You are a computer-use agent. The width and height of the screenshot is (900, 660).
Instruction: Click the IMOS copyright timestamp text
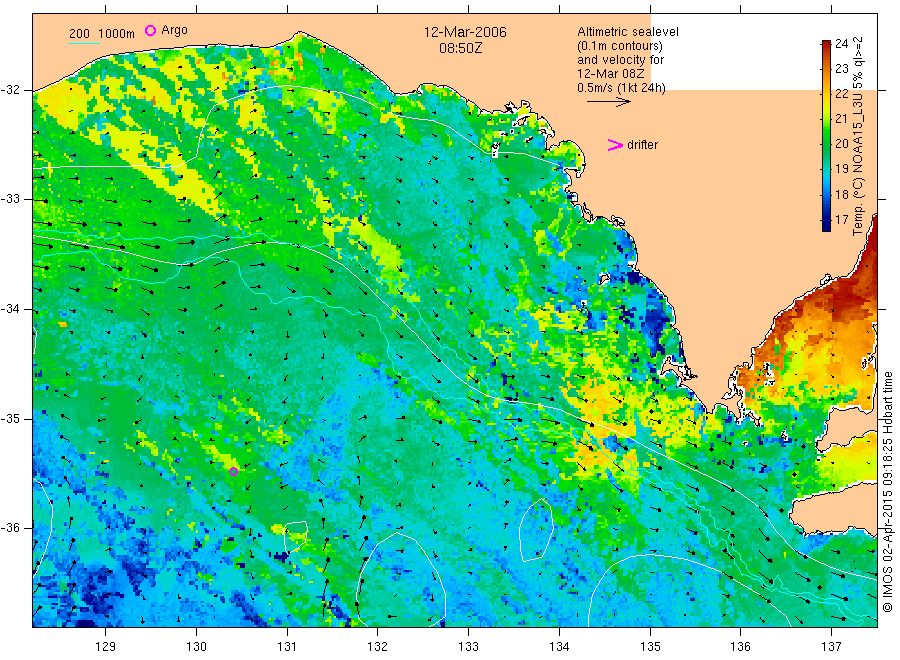[x=888, y=491]
